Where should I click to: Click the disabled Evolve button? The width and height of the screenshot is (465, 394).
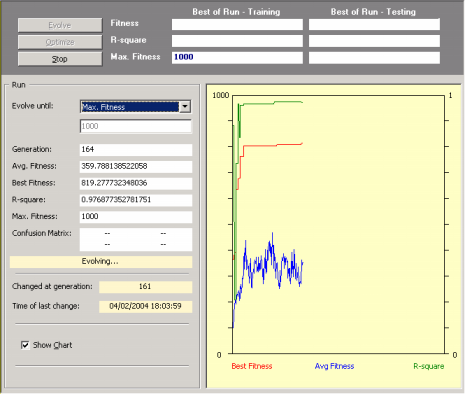[60, 25]
